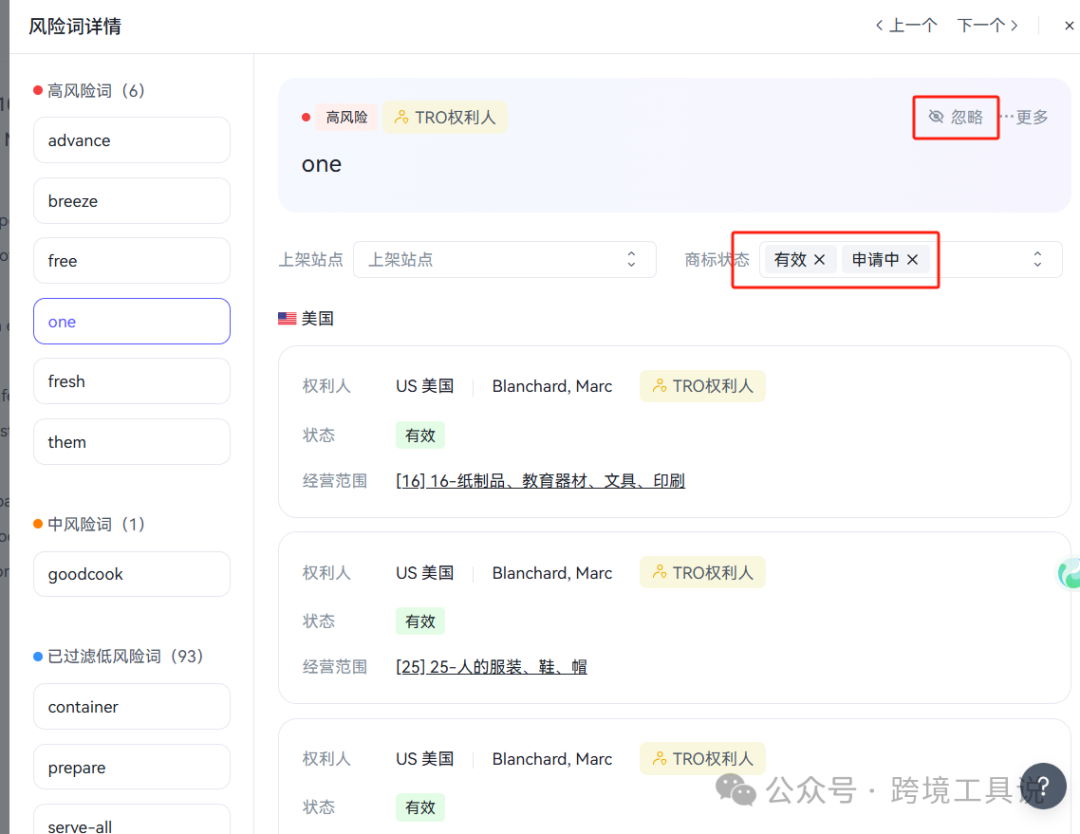Click the 高风险 label in header card

click(346, 118)
